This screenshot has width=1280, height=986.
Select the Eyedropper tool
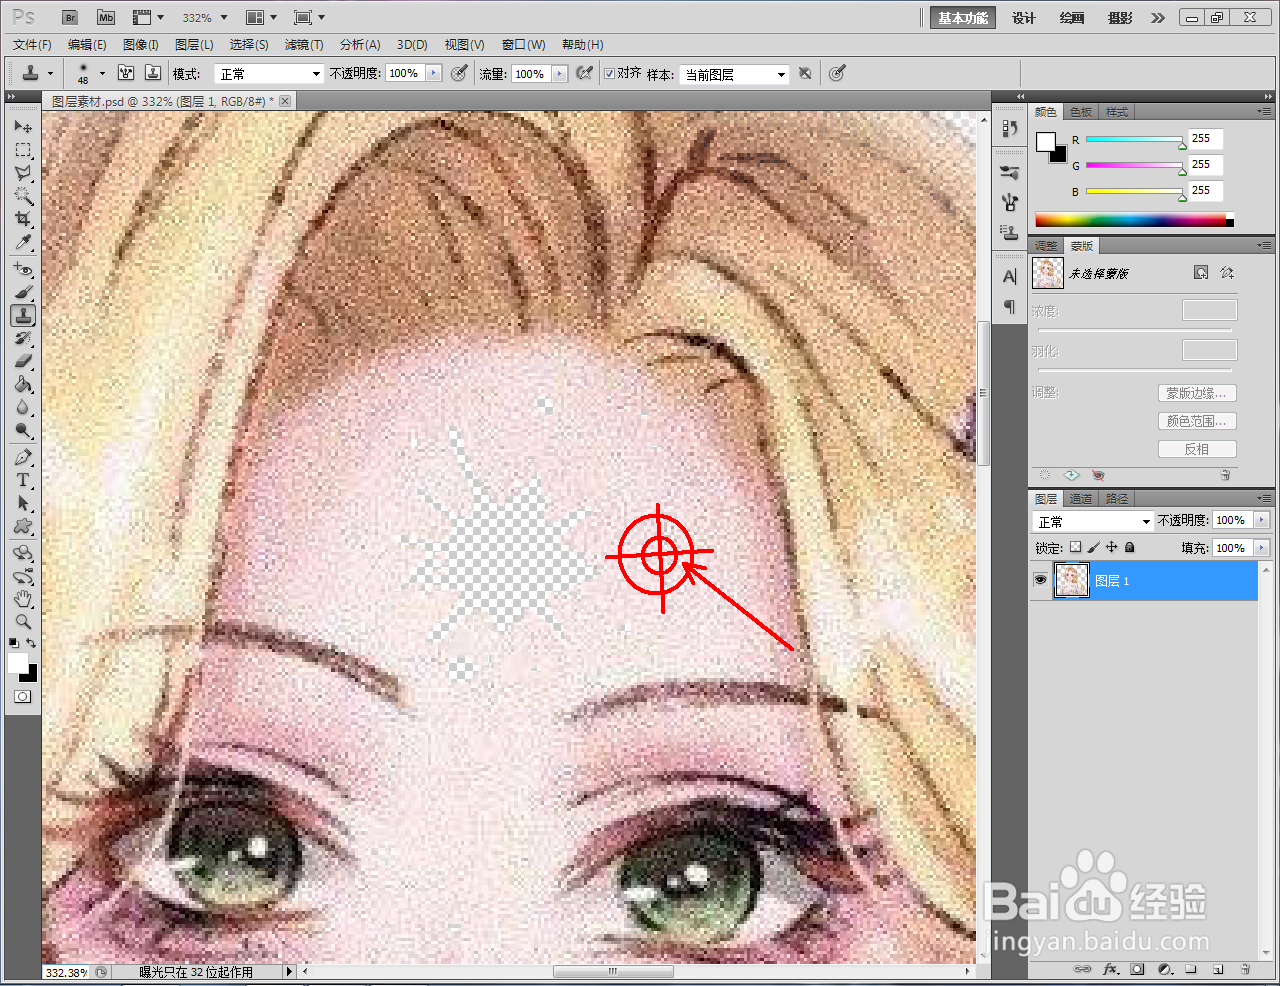23,242
